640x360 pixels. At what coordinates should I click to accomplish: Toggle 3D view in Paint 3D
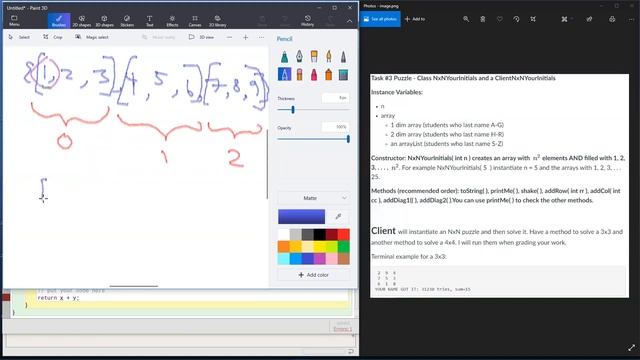[x=201, y=37]
